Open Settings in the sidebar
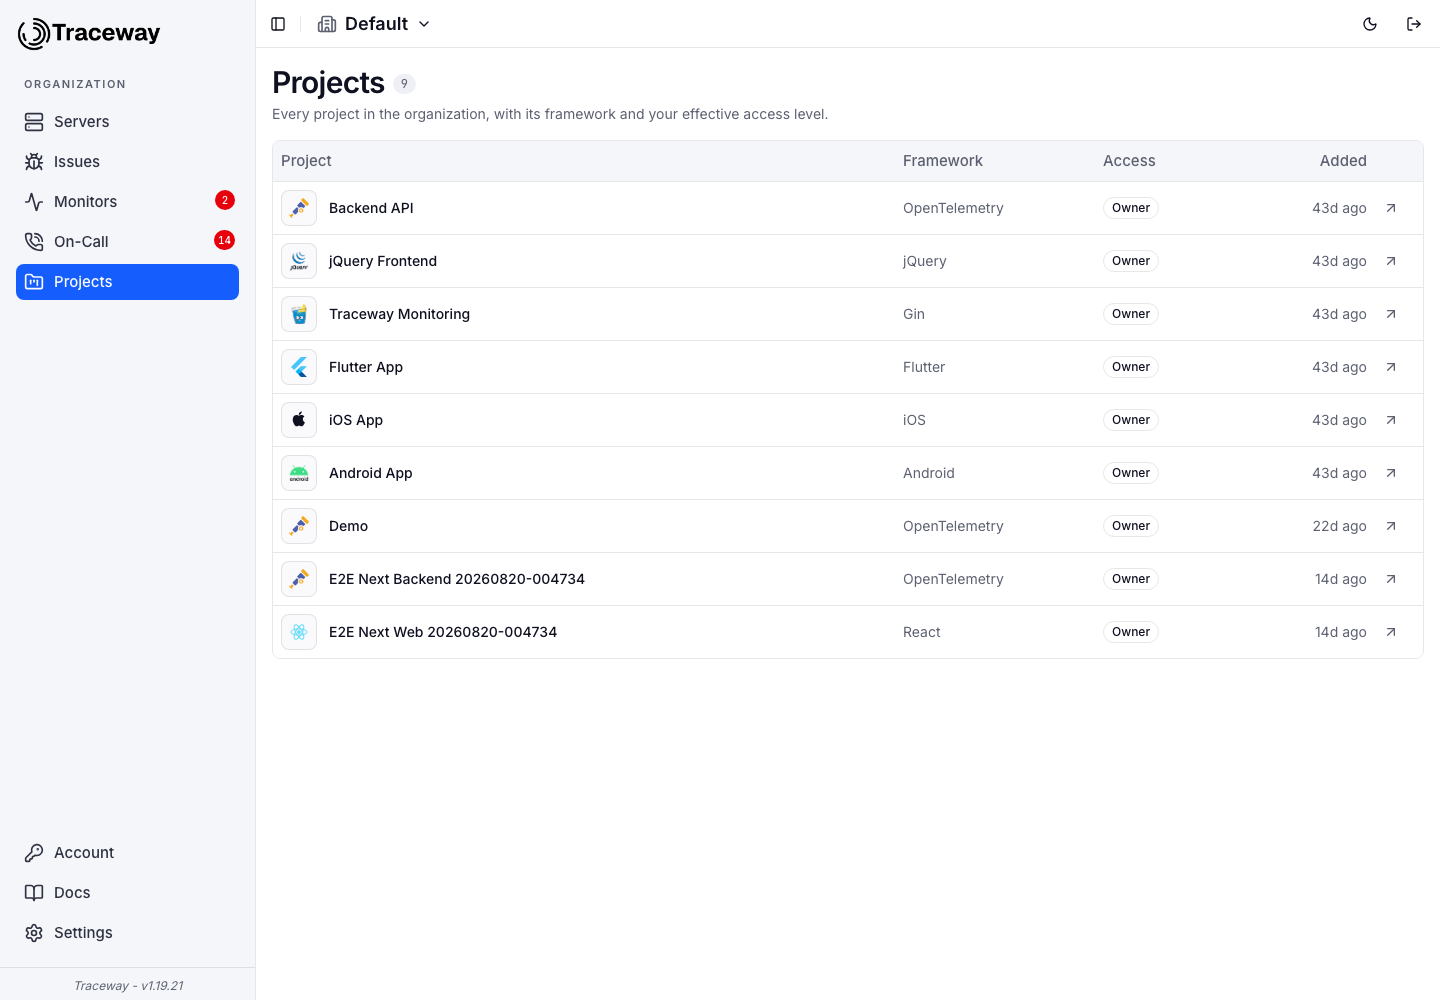Viewport: 1440px width, 1000px height. (127, 933)
